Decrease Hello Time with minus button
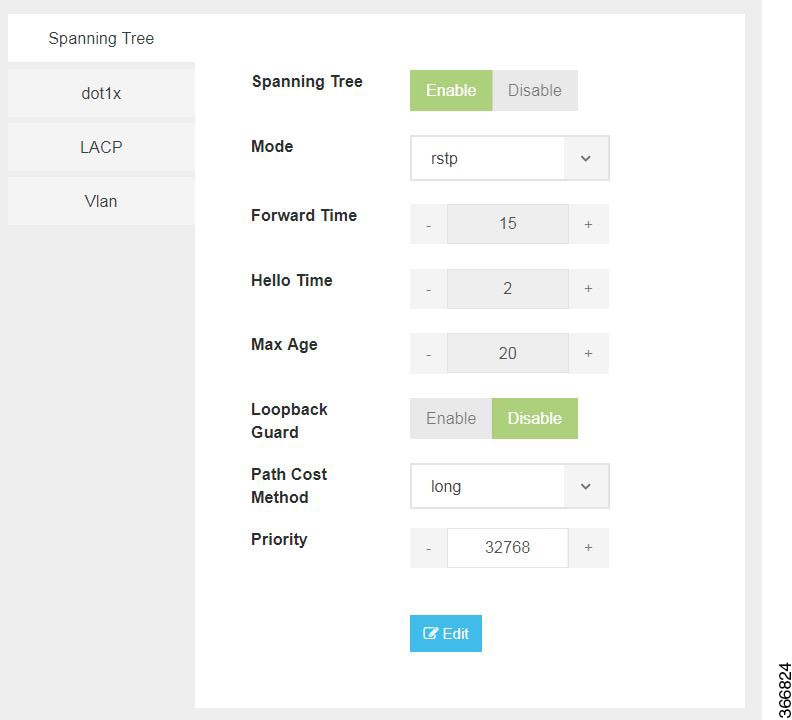 pos(428,289)
